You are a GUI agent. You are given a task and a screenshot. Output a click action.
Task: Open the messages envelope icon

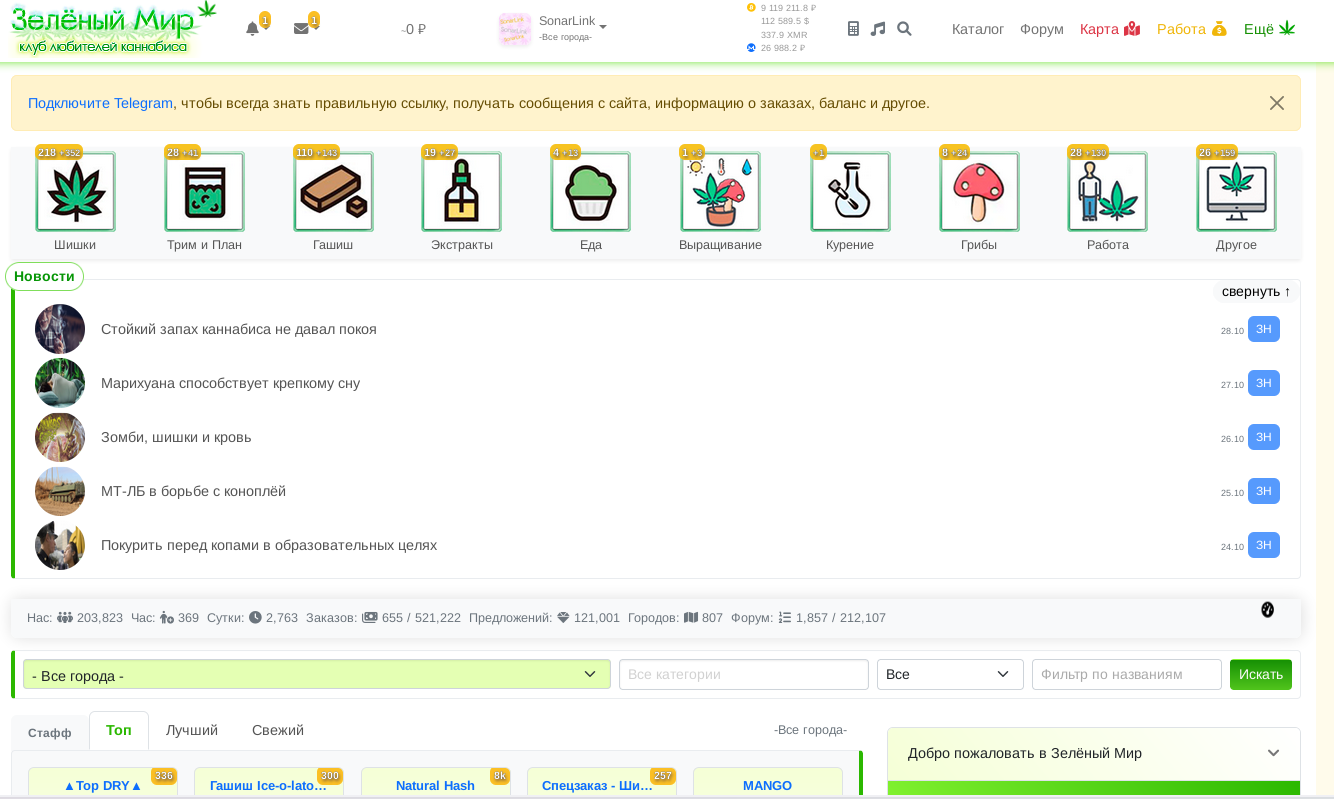301,29
